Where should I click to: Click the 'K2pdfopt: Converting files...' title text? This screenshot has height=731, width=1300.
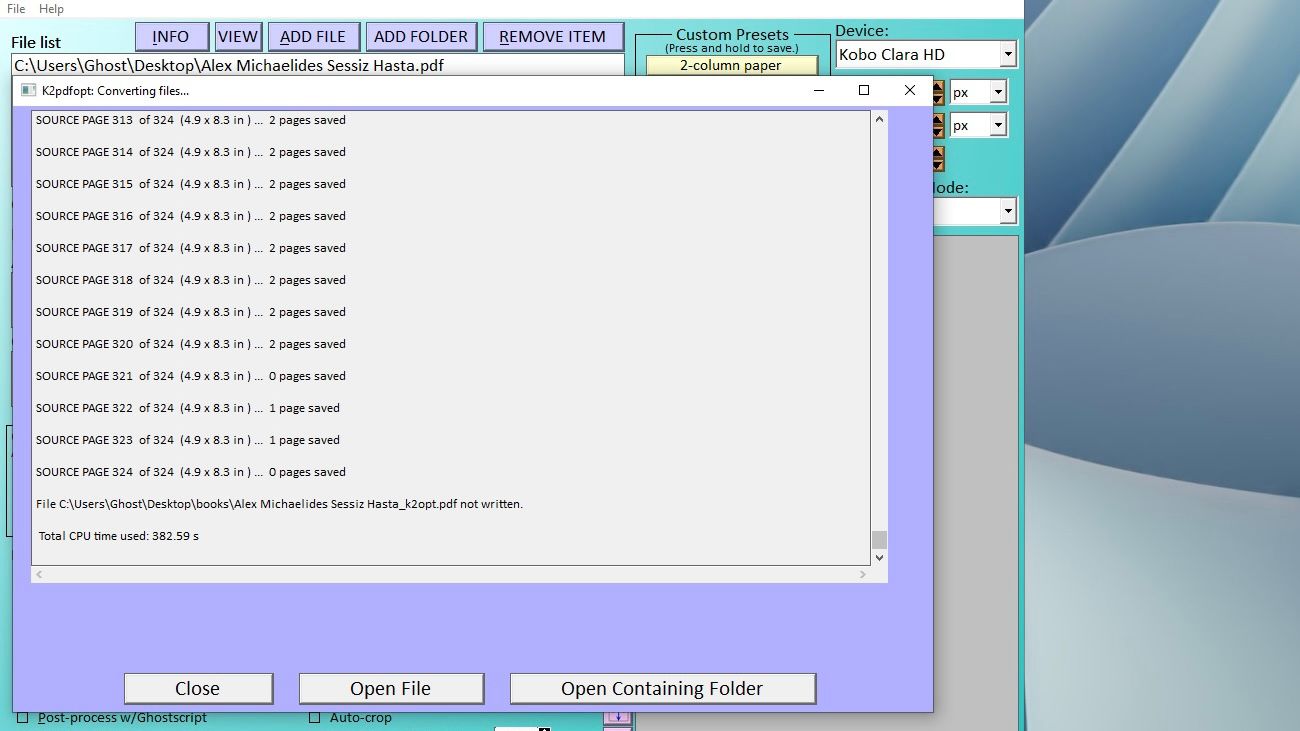[x=115, y=90]
